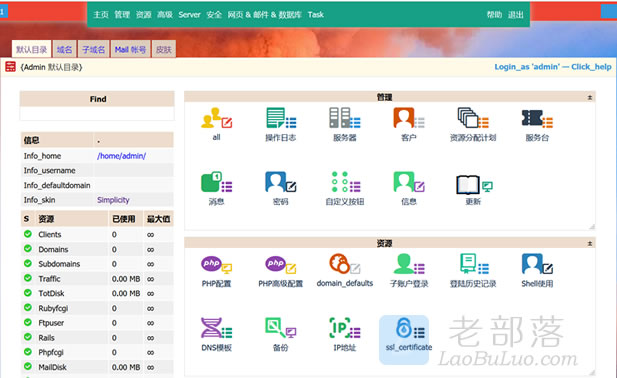Screen dimensions: 617x378
Task: Click the Traffic resource row label
Action: click(x=49, y=279)
